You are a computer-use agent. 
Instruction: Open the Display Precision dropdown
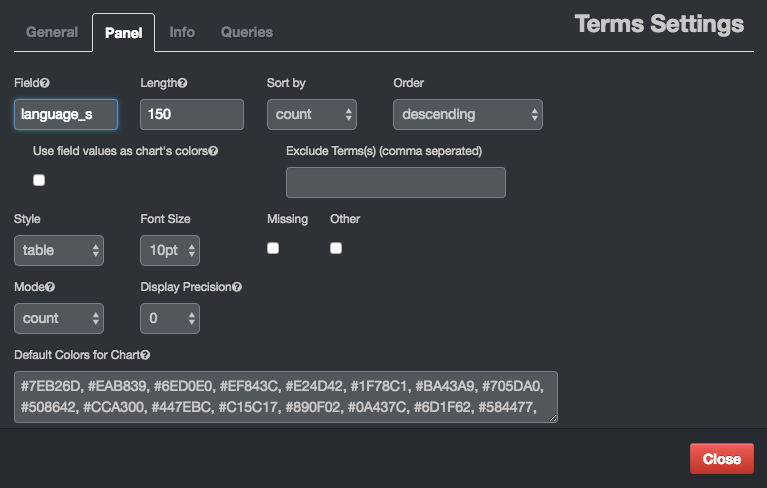(x=170, y=318)
